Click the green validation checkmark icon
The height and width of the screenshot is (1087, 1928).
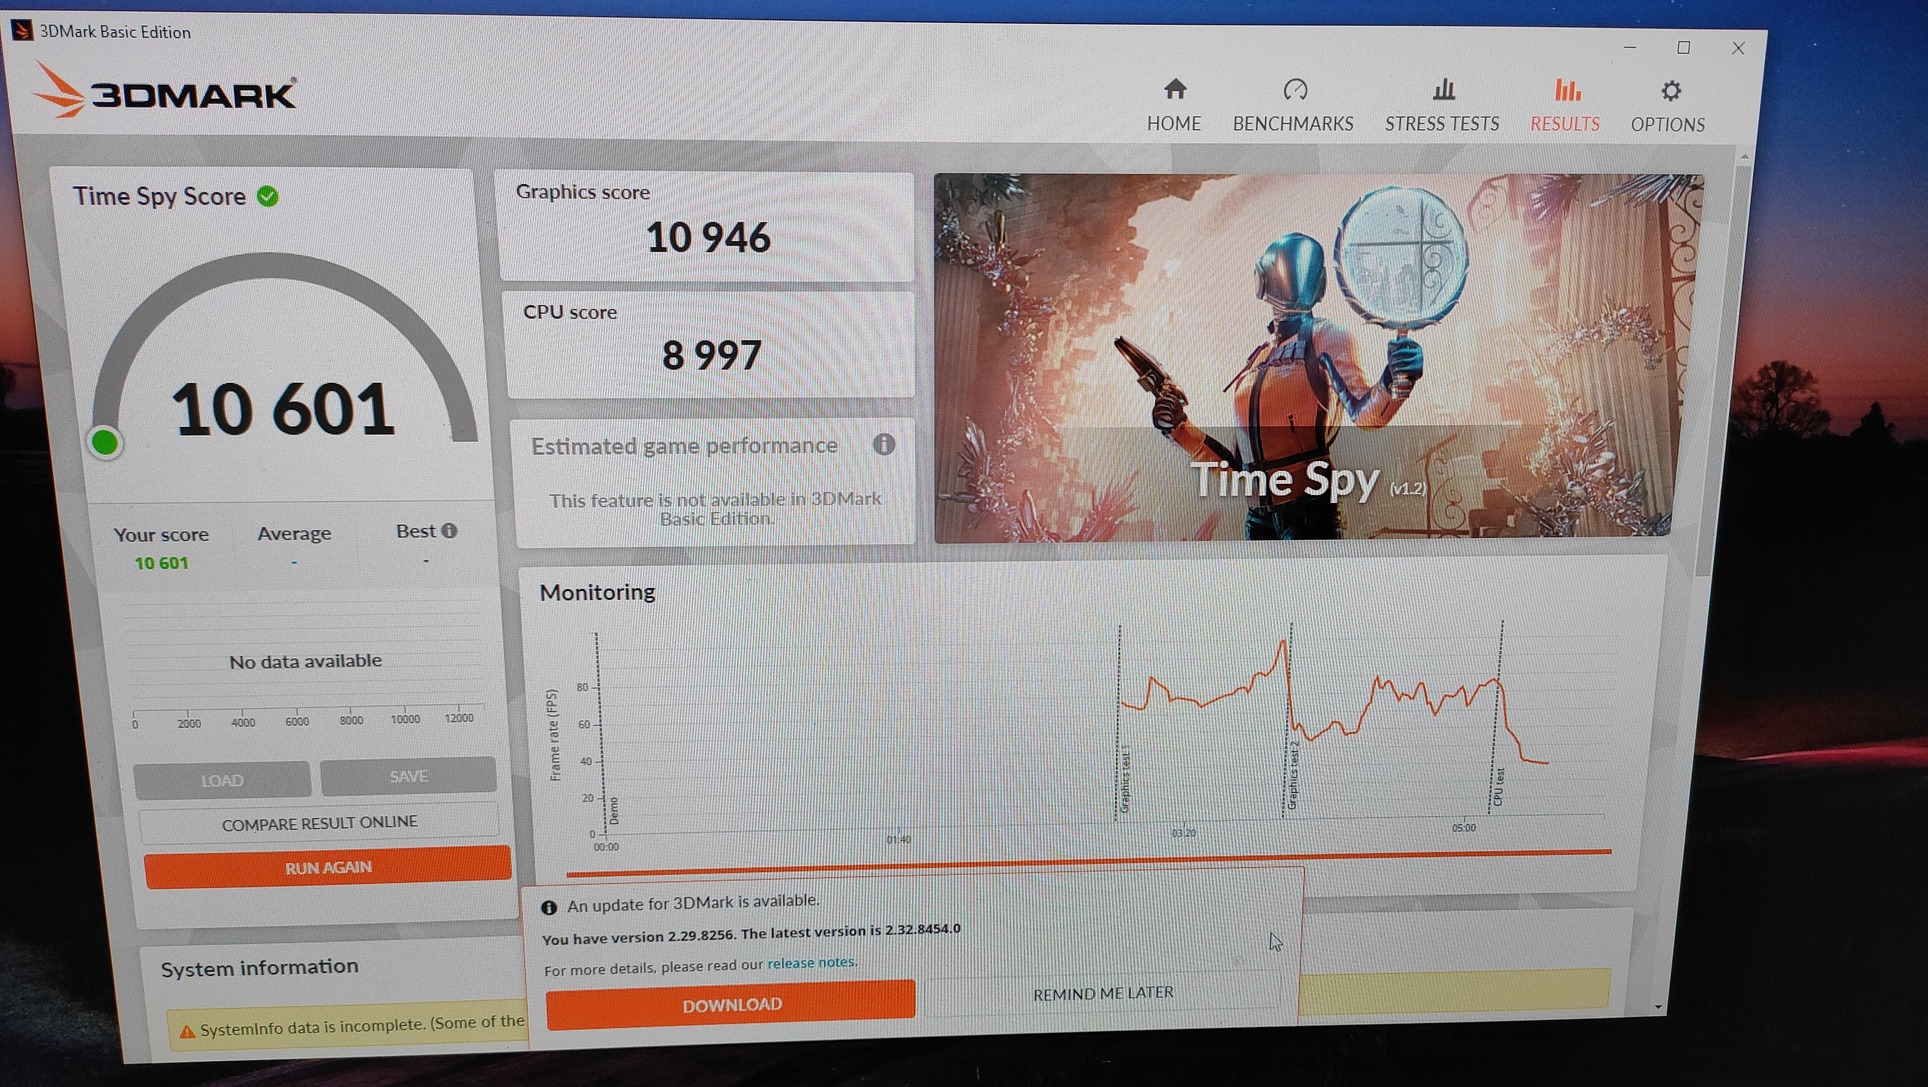coord(268,196)
